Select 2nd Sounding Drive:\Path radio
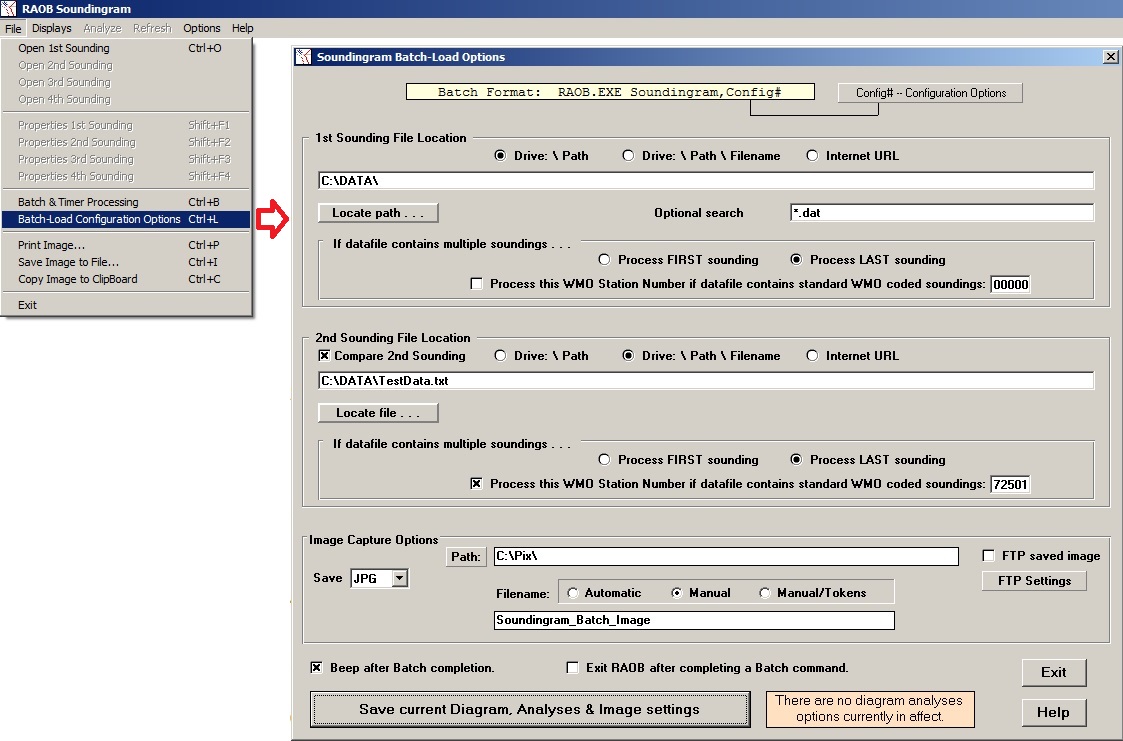Screen dimensions: 1123x741 [x=500, y=355]
